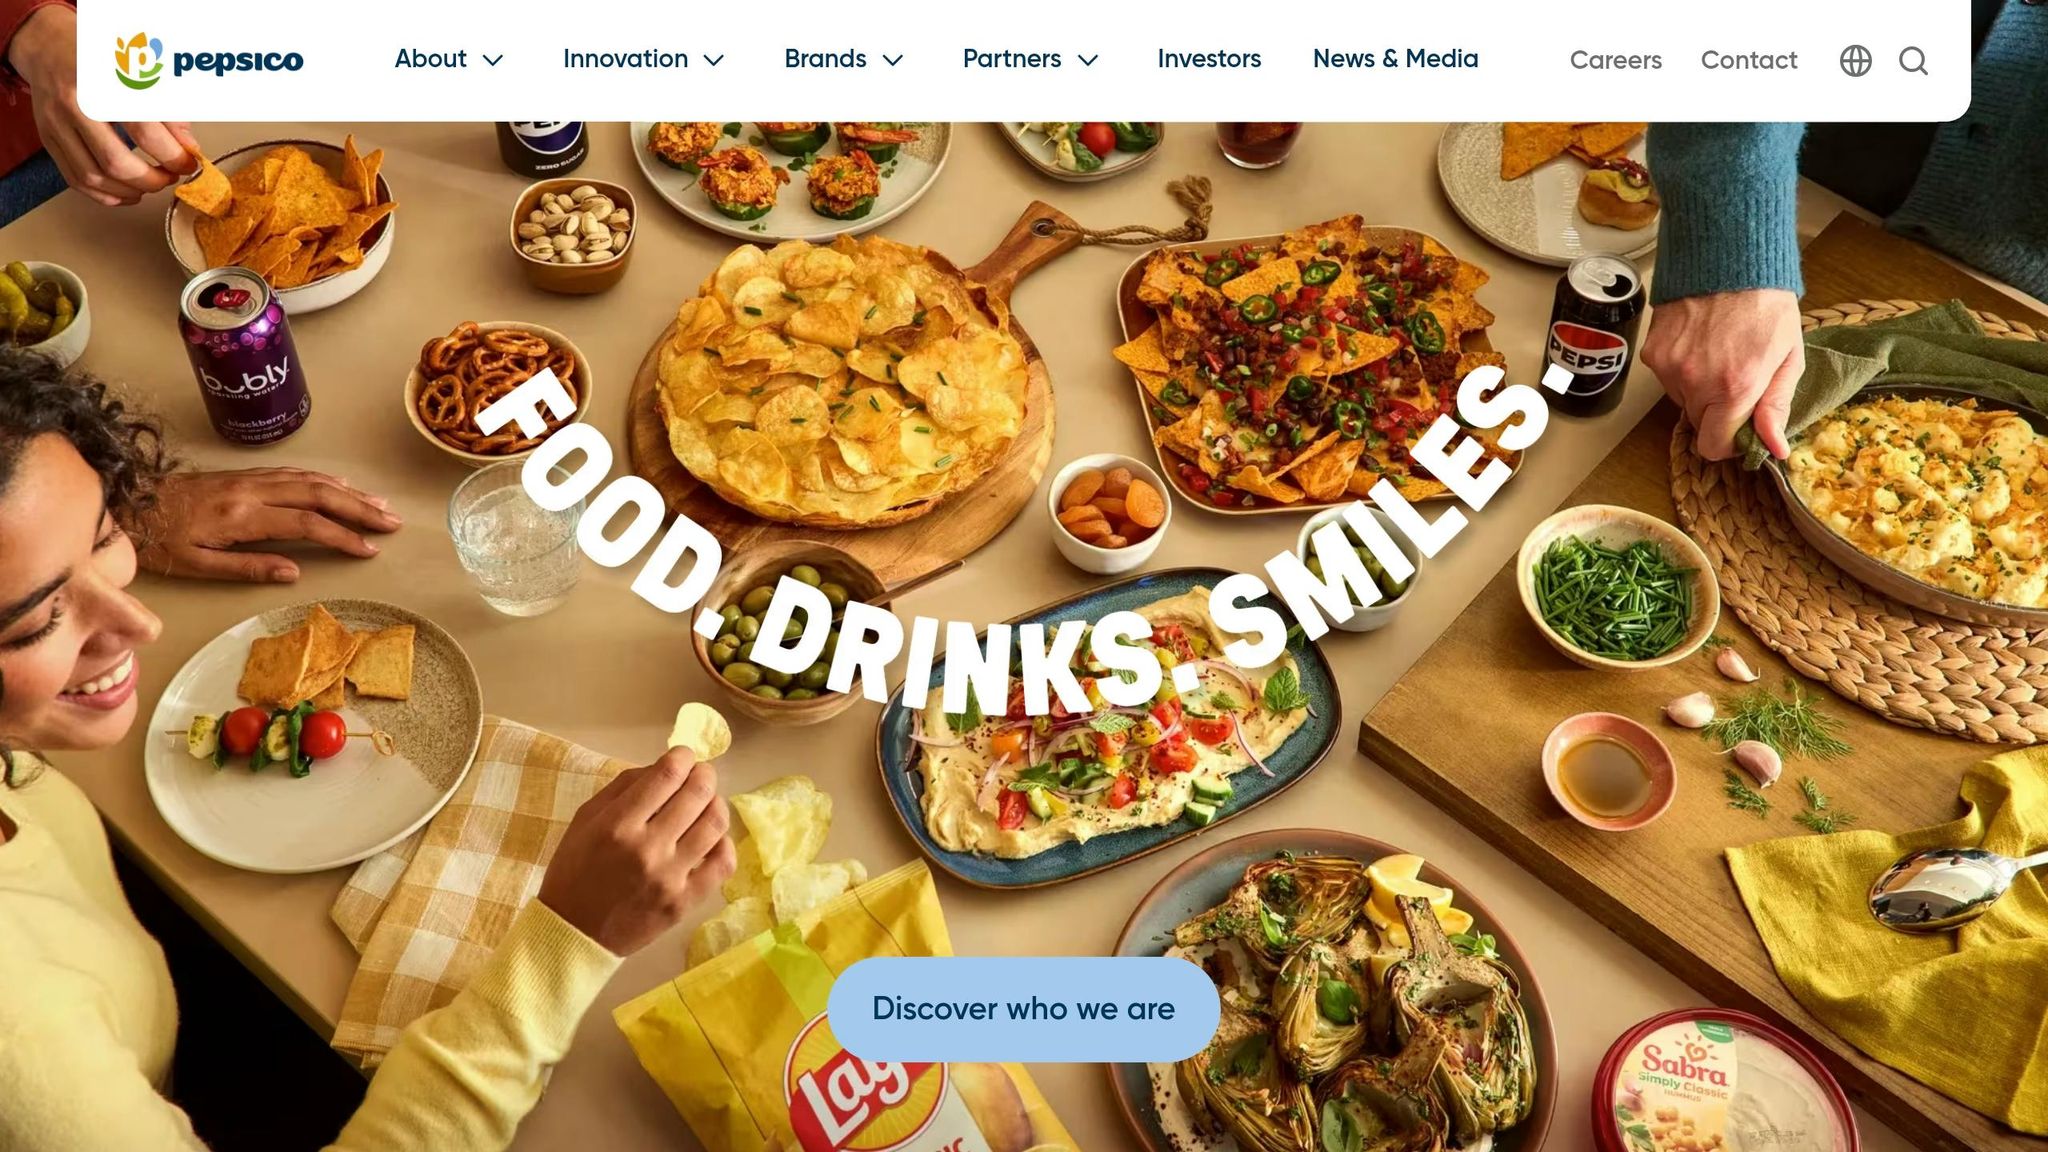Expand the Innovation chevron arrow
Screen dimensions: 2048x1152
click(x=714, y=60)
